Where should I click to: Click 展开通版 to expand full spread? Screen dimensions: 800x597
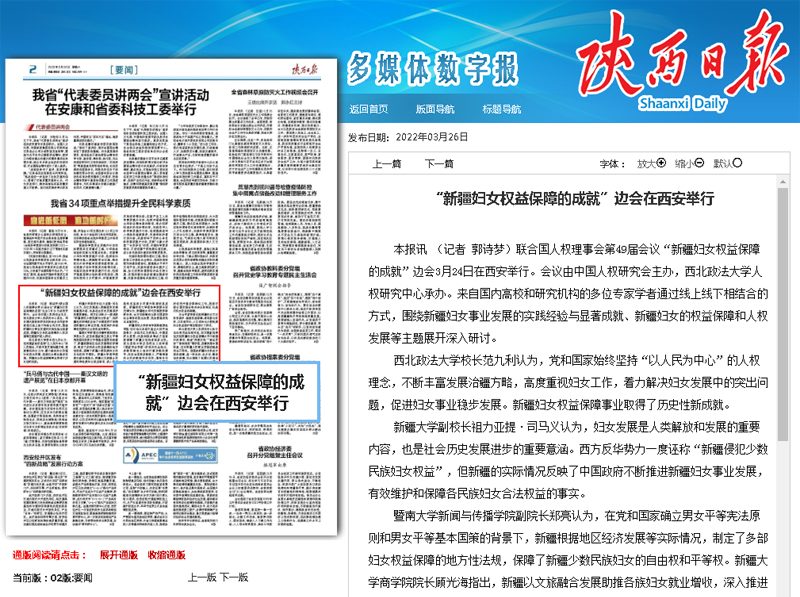coord(118,555)
